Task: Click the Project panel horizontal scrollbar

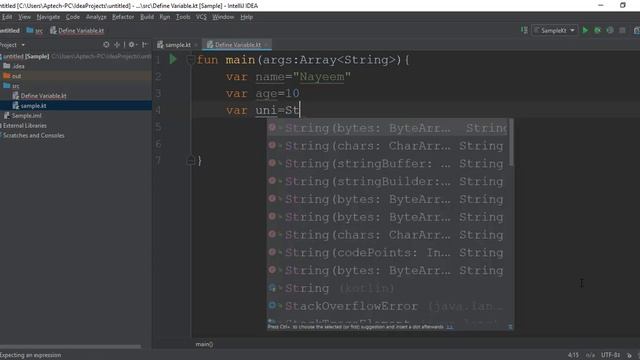Action: coord(71,347)
